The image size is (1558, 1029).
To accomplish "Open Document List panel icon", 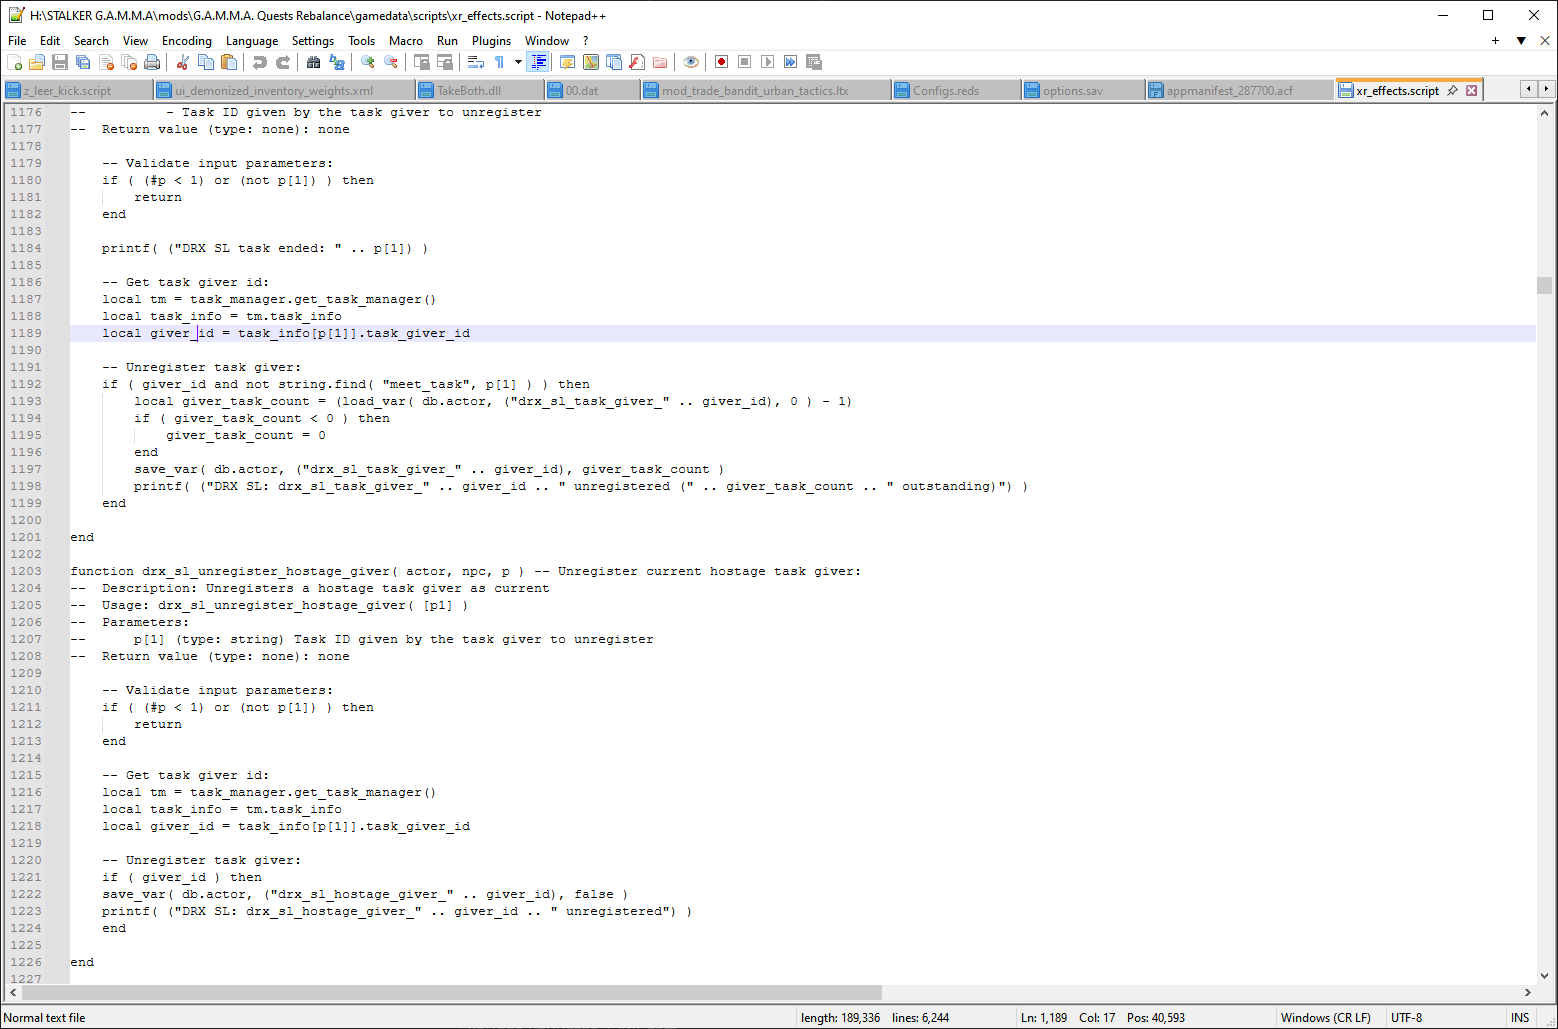I will pyautogui.click(x=614, y=62).
